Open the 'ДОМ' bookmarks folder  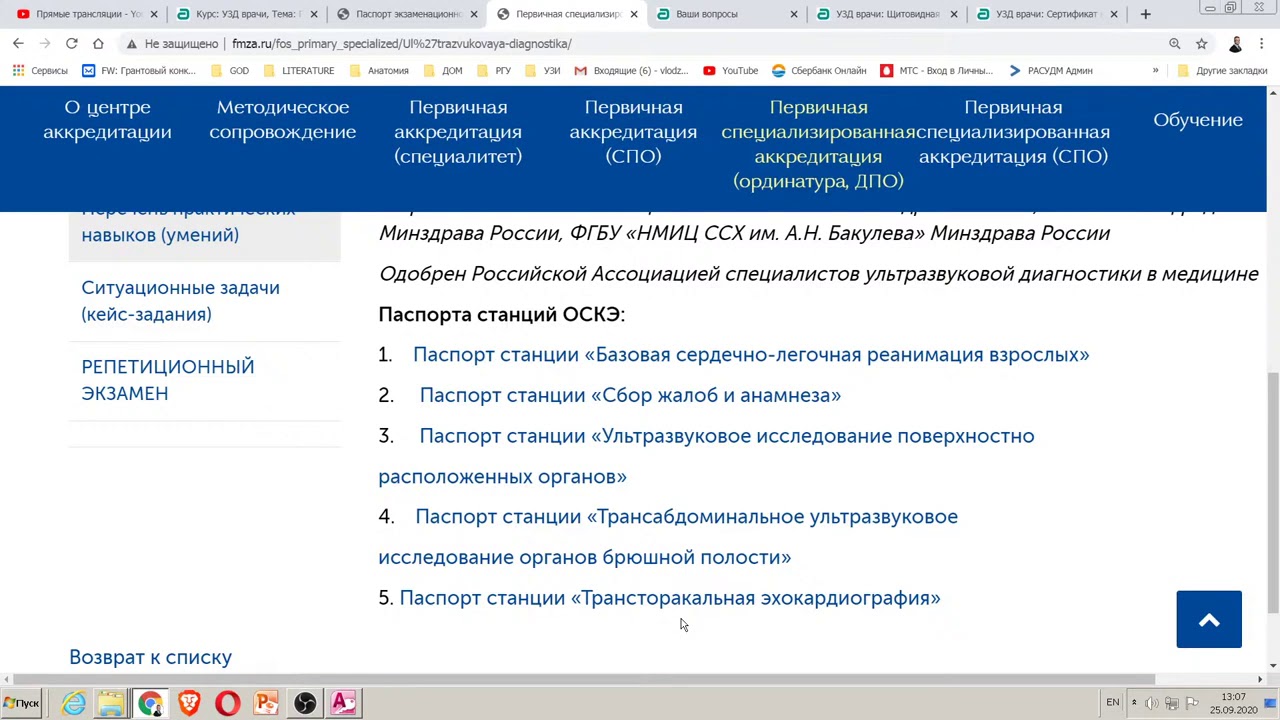tap(442, 70)
